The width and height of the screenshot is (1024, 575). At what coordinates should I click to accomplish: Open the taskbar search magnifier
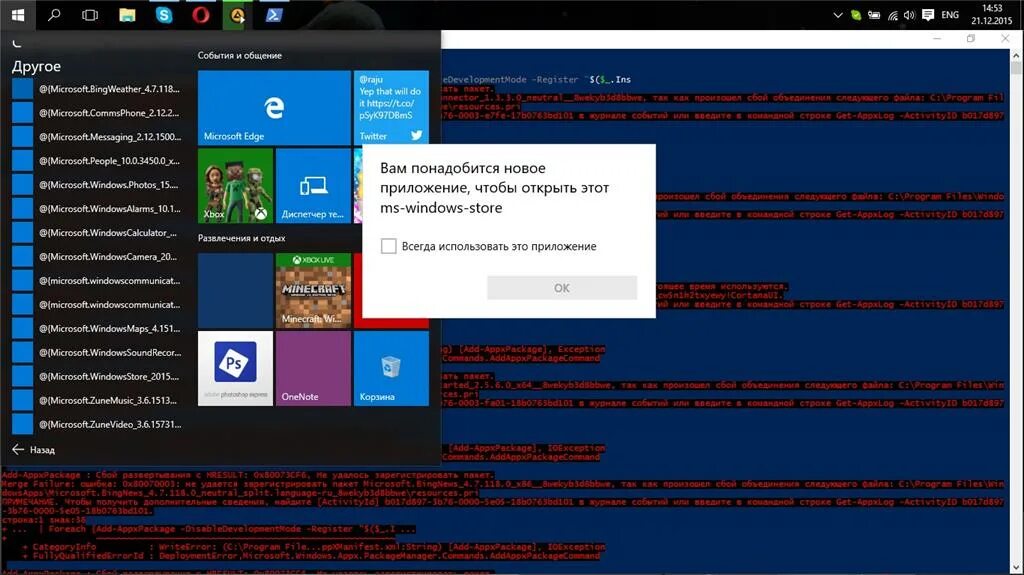click(x=54, y=14)
